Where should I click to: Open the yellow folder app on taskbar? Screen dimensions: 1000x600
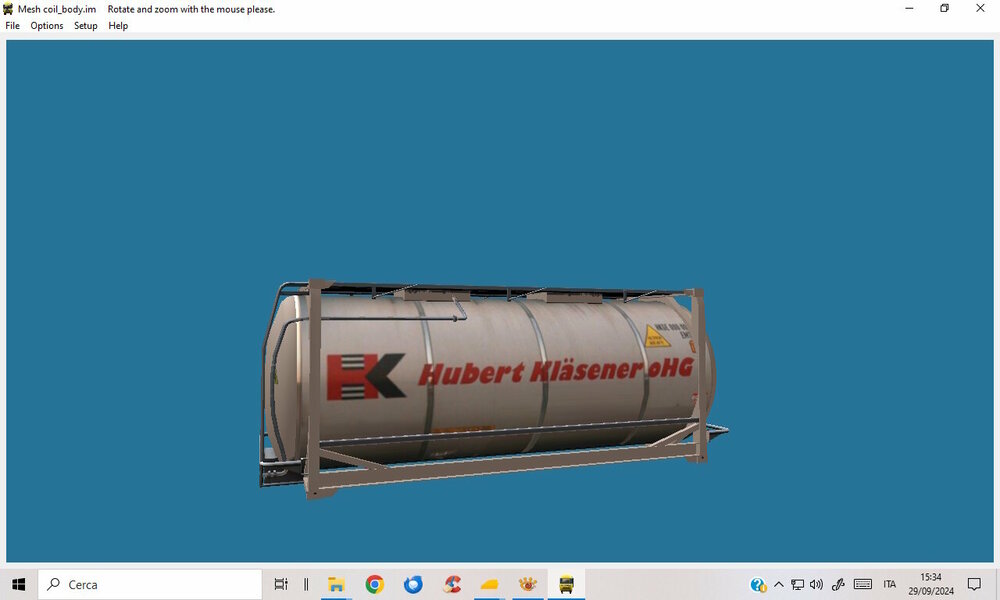490,584
